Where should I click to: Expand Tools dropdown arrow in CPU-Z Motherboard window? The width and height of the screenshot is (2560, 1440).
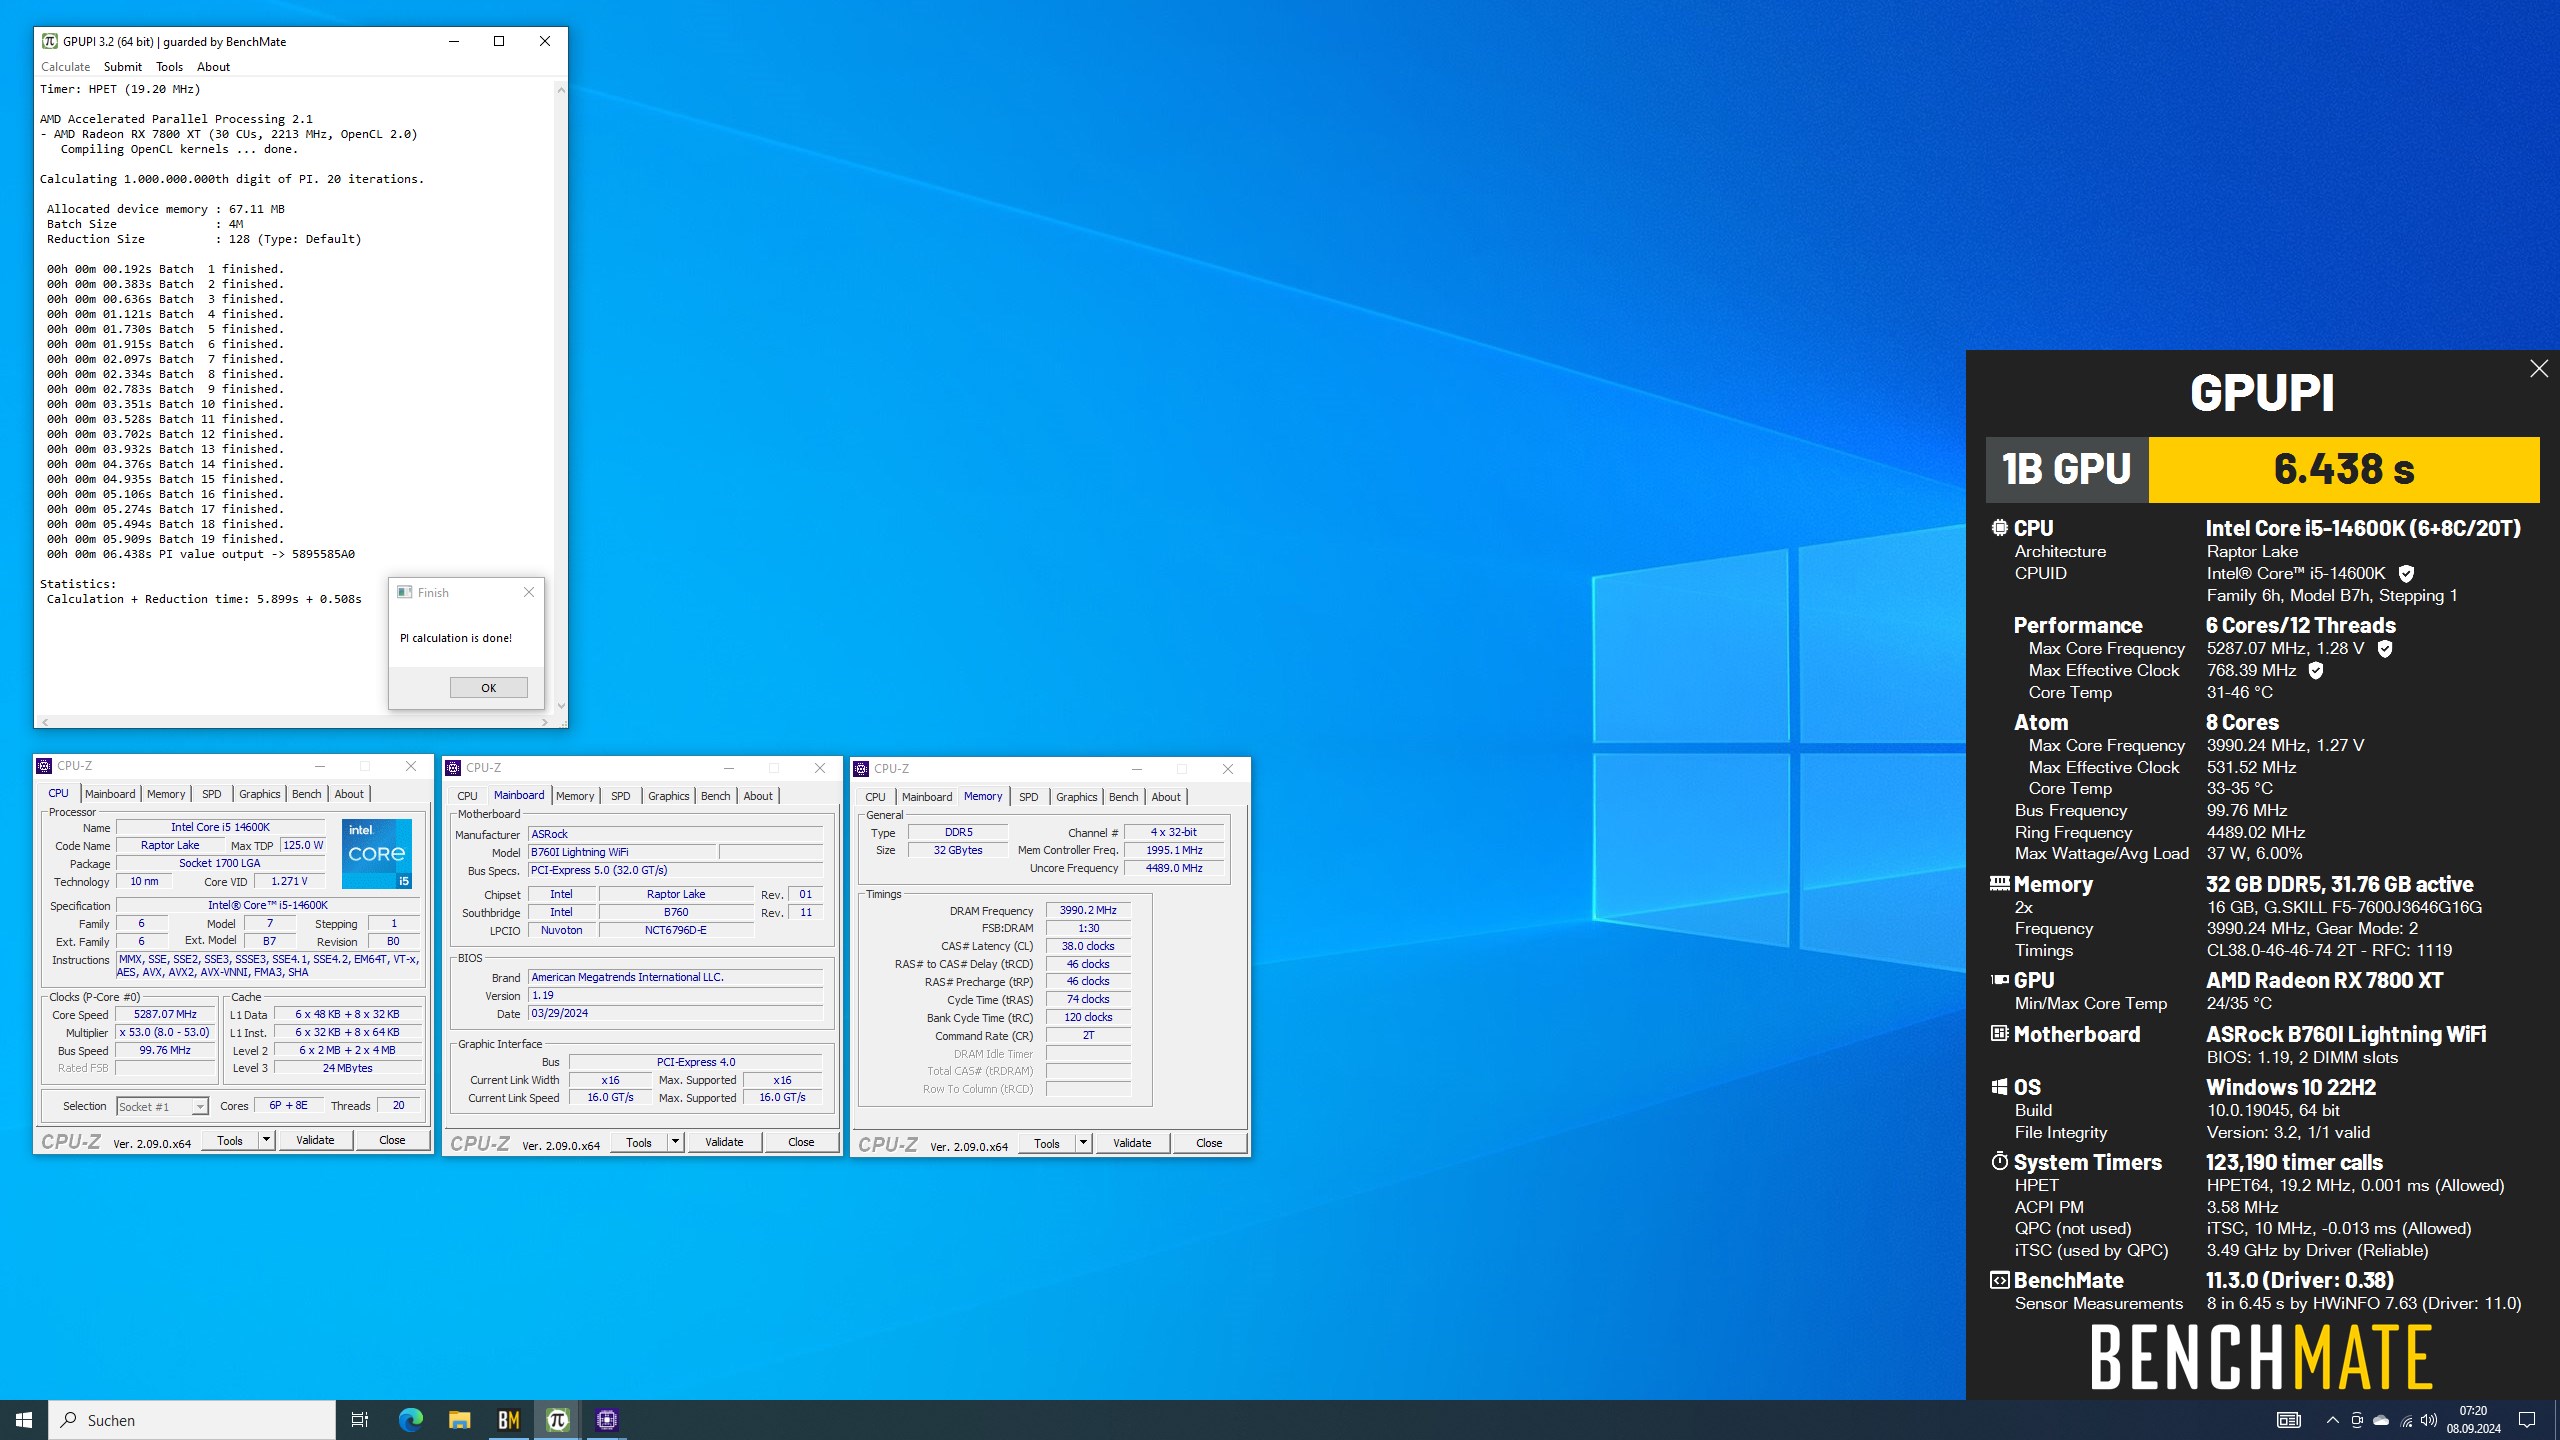coord(675,1142)
